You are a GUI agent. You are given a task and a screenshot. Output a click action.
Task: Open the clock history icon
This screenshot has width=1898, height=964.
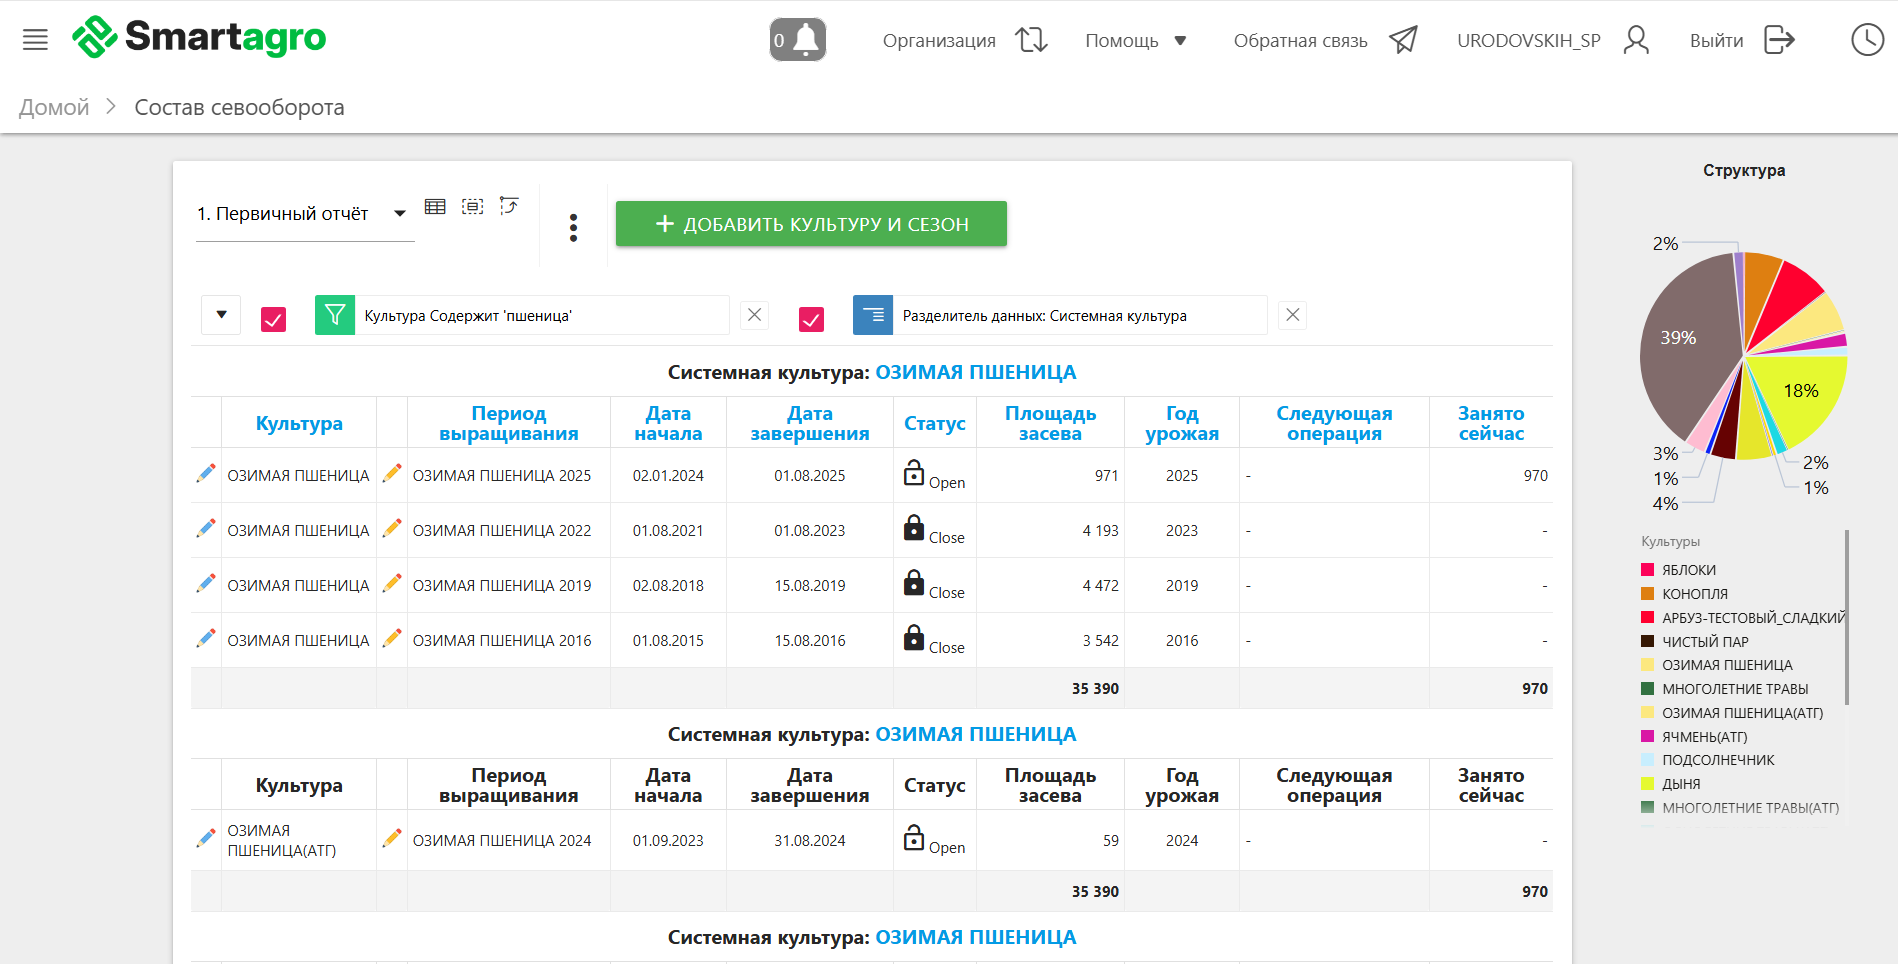pyautogui.click(x=1867, y=40)
